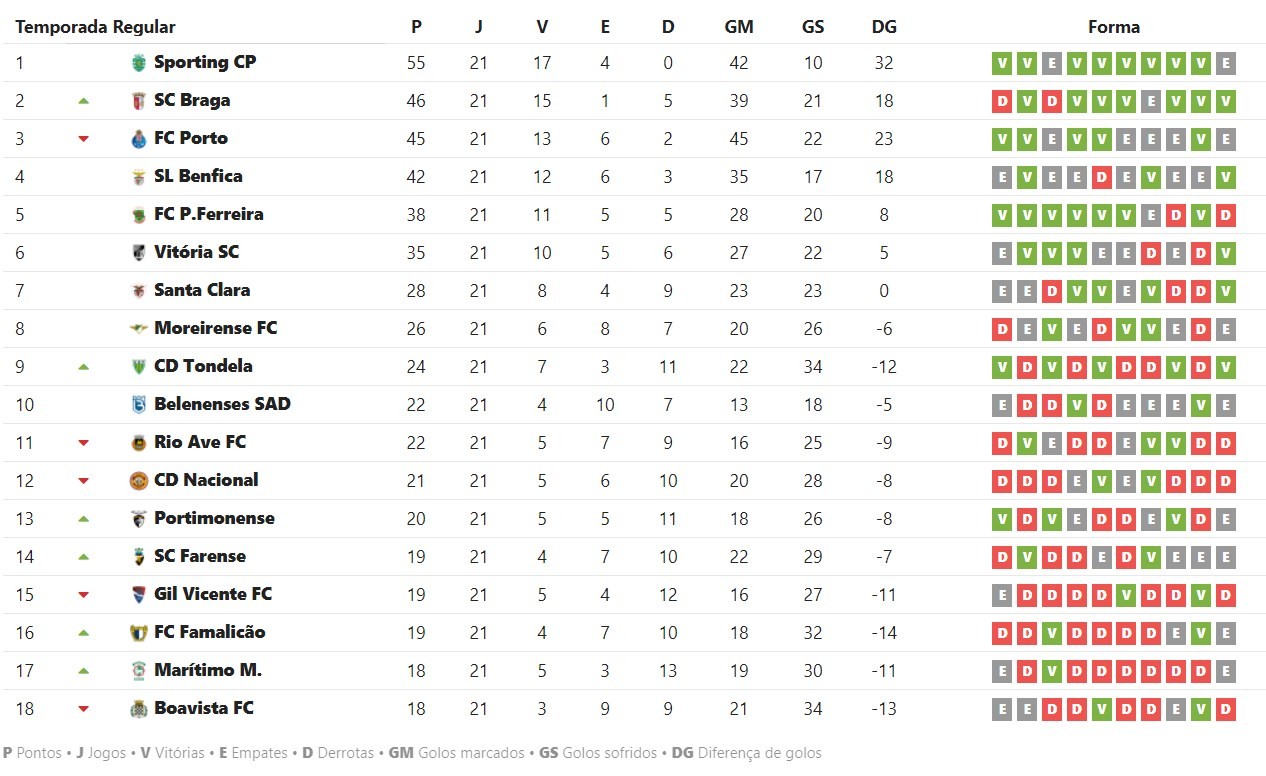Open the Santa Clara team link

[202, 290]
